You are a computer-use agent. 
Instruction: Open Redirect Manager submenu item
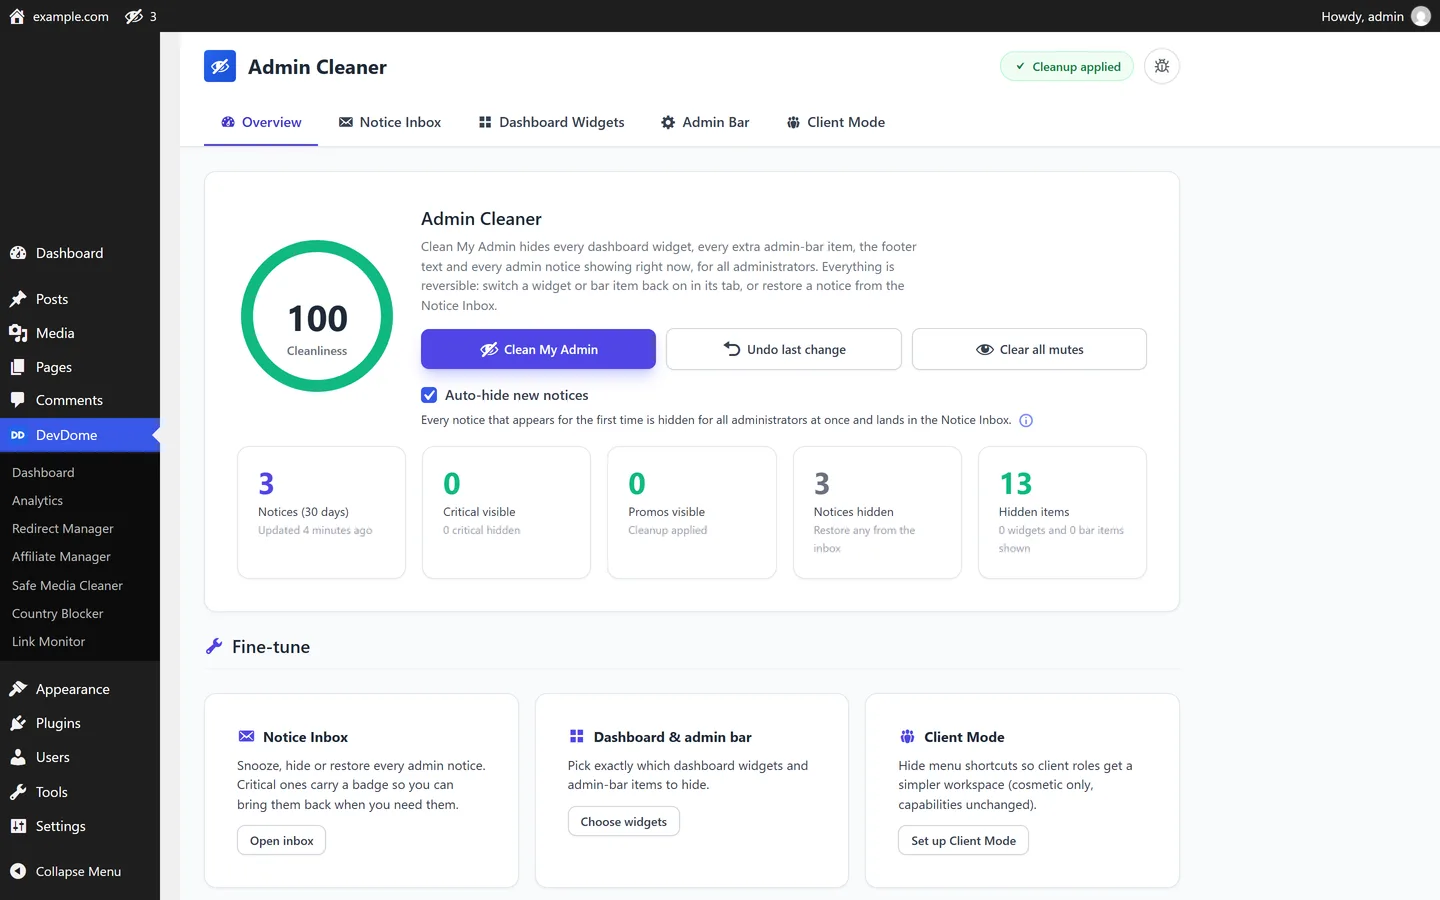tap(62, 528)
